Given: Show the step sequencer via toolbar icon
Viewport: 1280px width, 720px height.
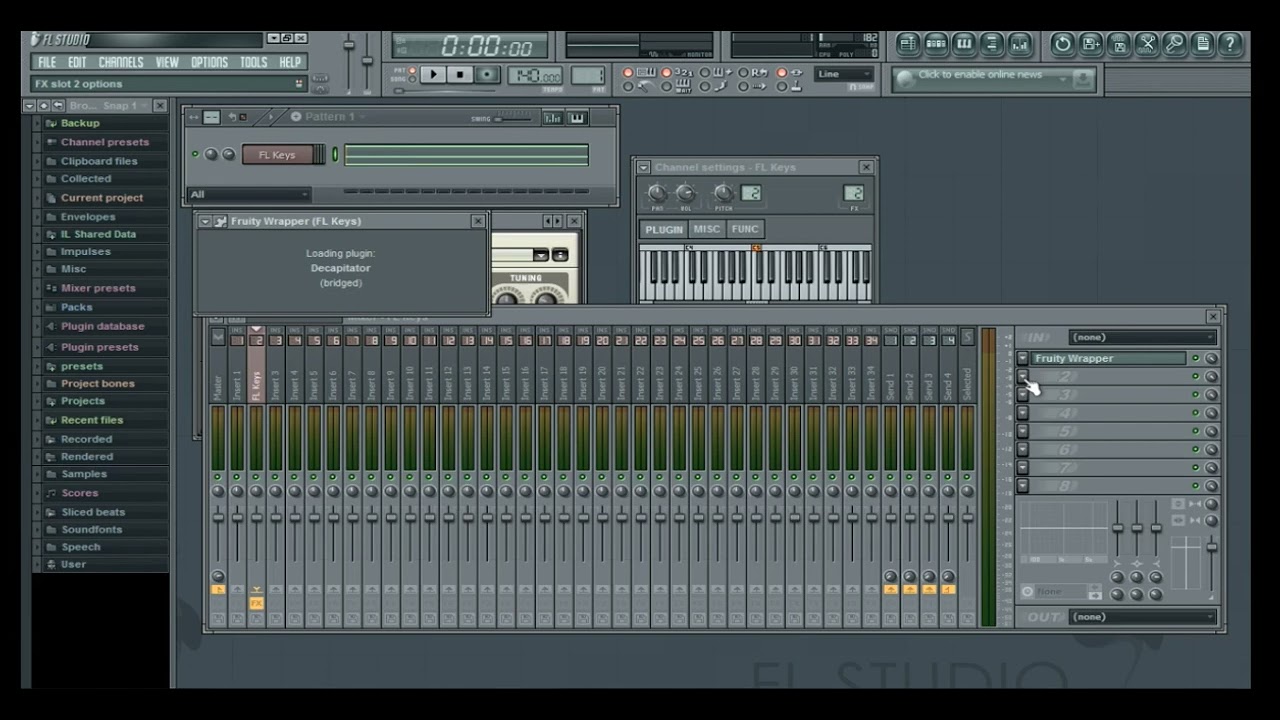Looking at the screenshot, I should (936, 43).
